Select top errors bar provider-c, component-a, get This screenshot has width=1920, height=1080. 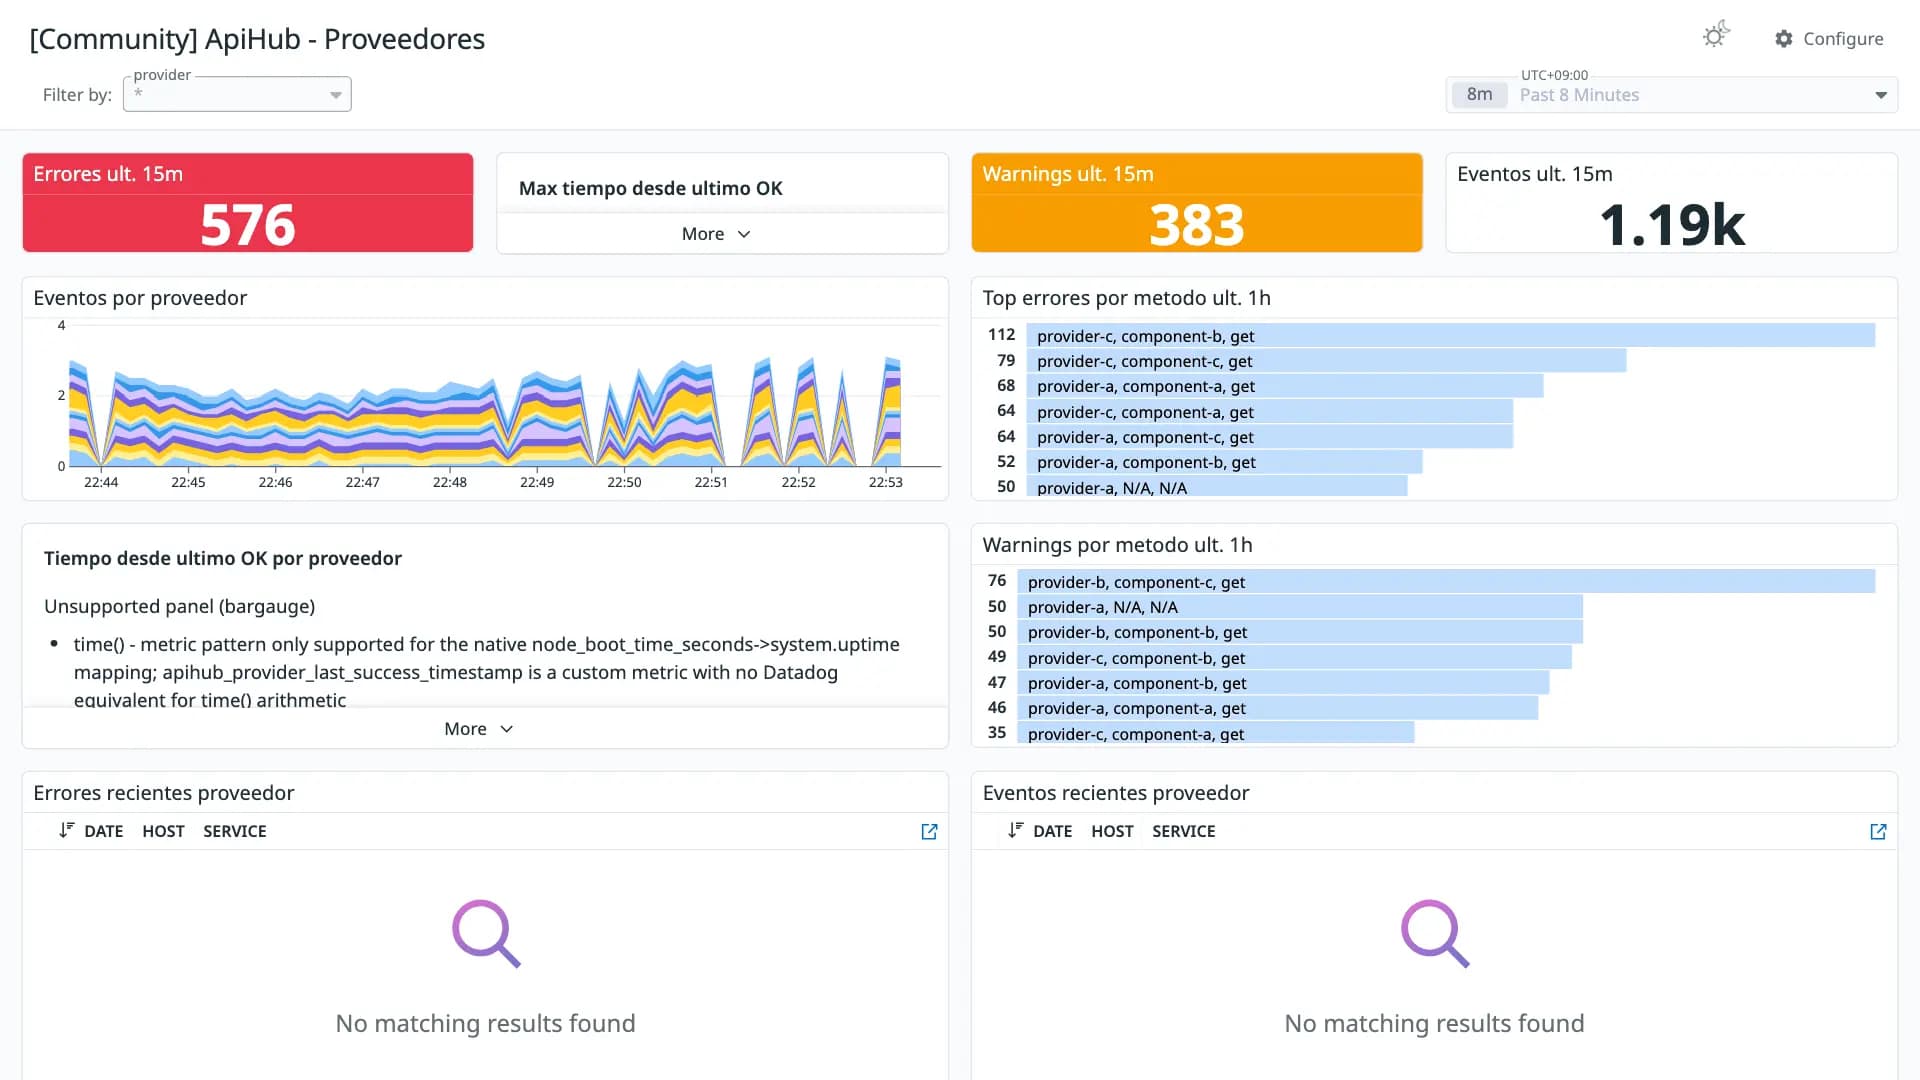[1269, 412]
